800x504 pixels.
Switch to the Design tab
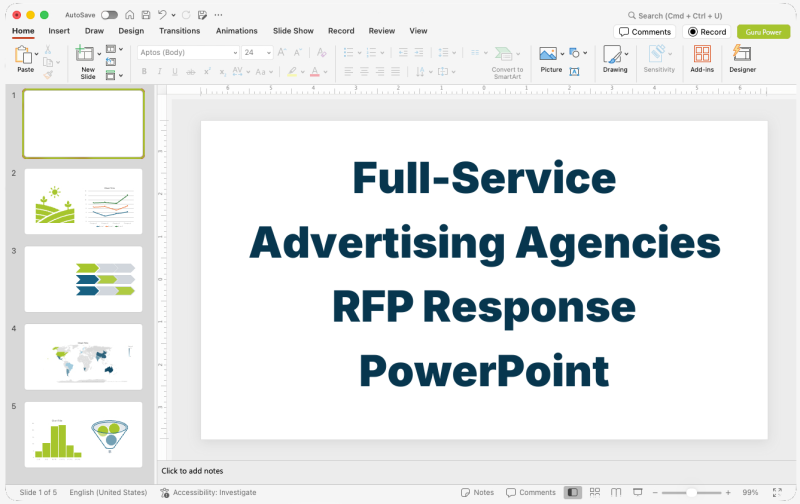131,31
